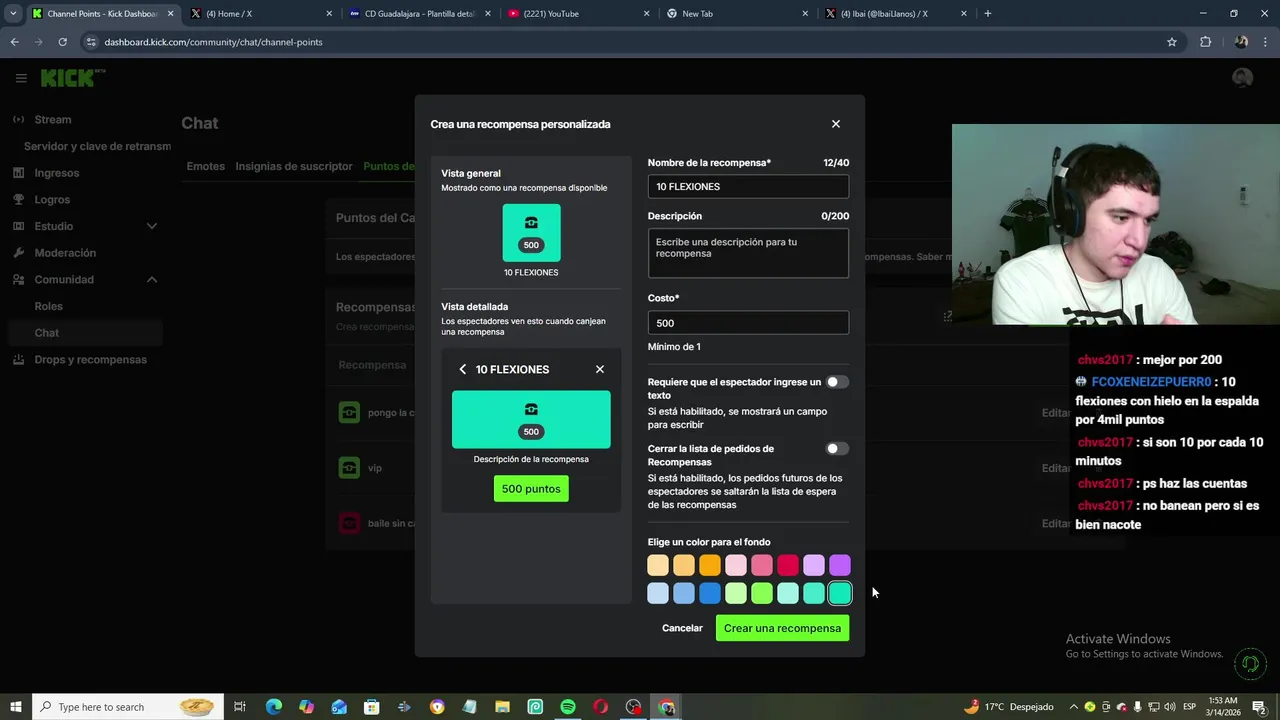The image size is (1280, 720).
Task: Click Crear una recompensa button
Action: [783, 628]
